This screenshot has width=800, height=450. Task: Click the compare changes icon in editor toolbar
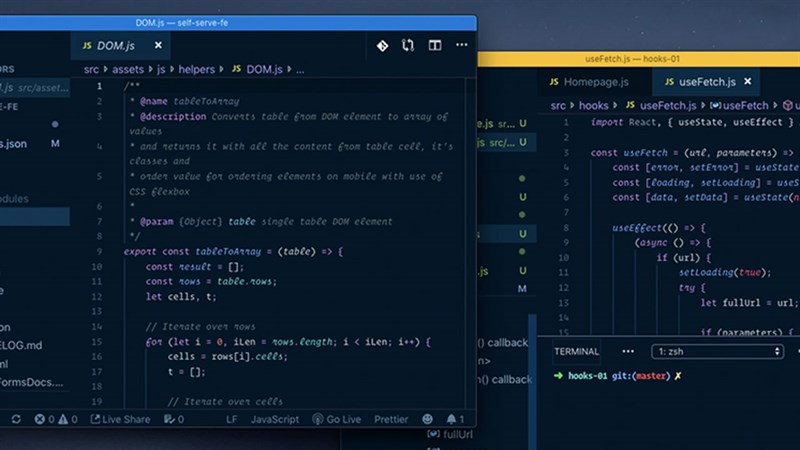click(408, 45)
